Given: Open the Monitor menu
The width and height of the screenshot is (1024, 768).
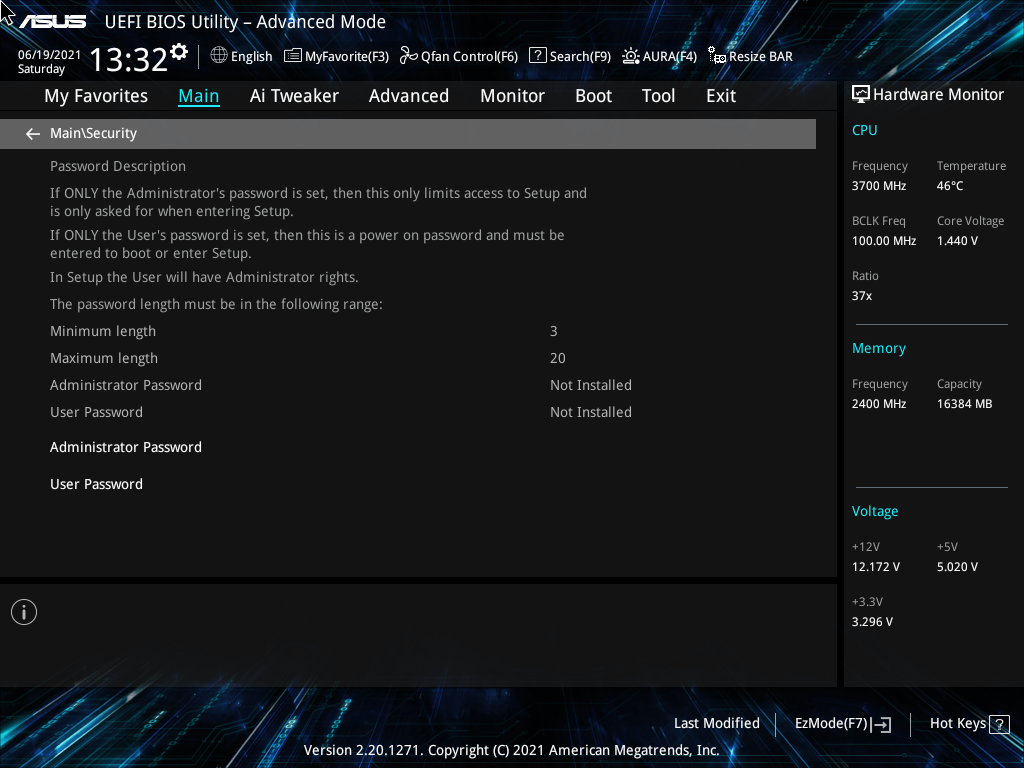Looking at the screenshot, I should point(512,95).
